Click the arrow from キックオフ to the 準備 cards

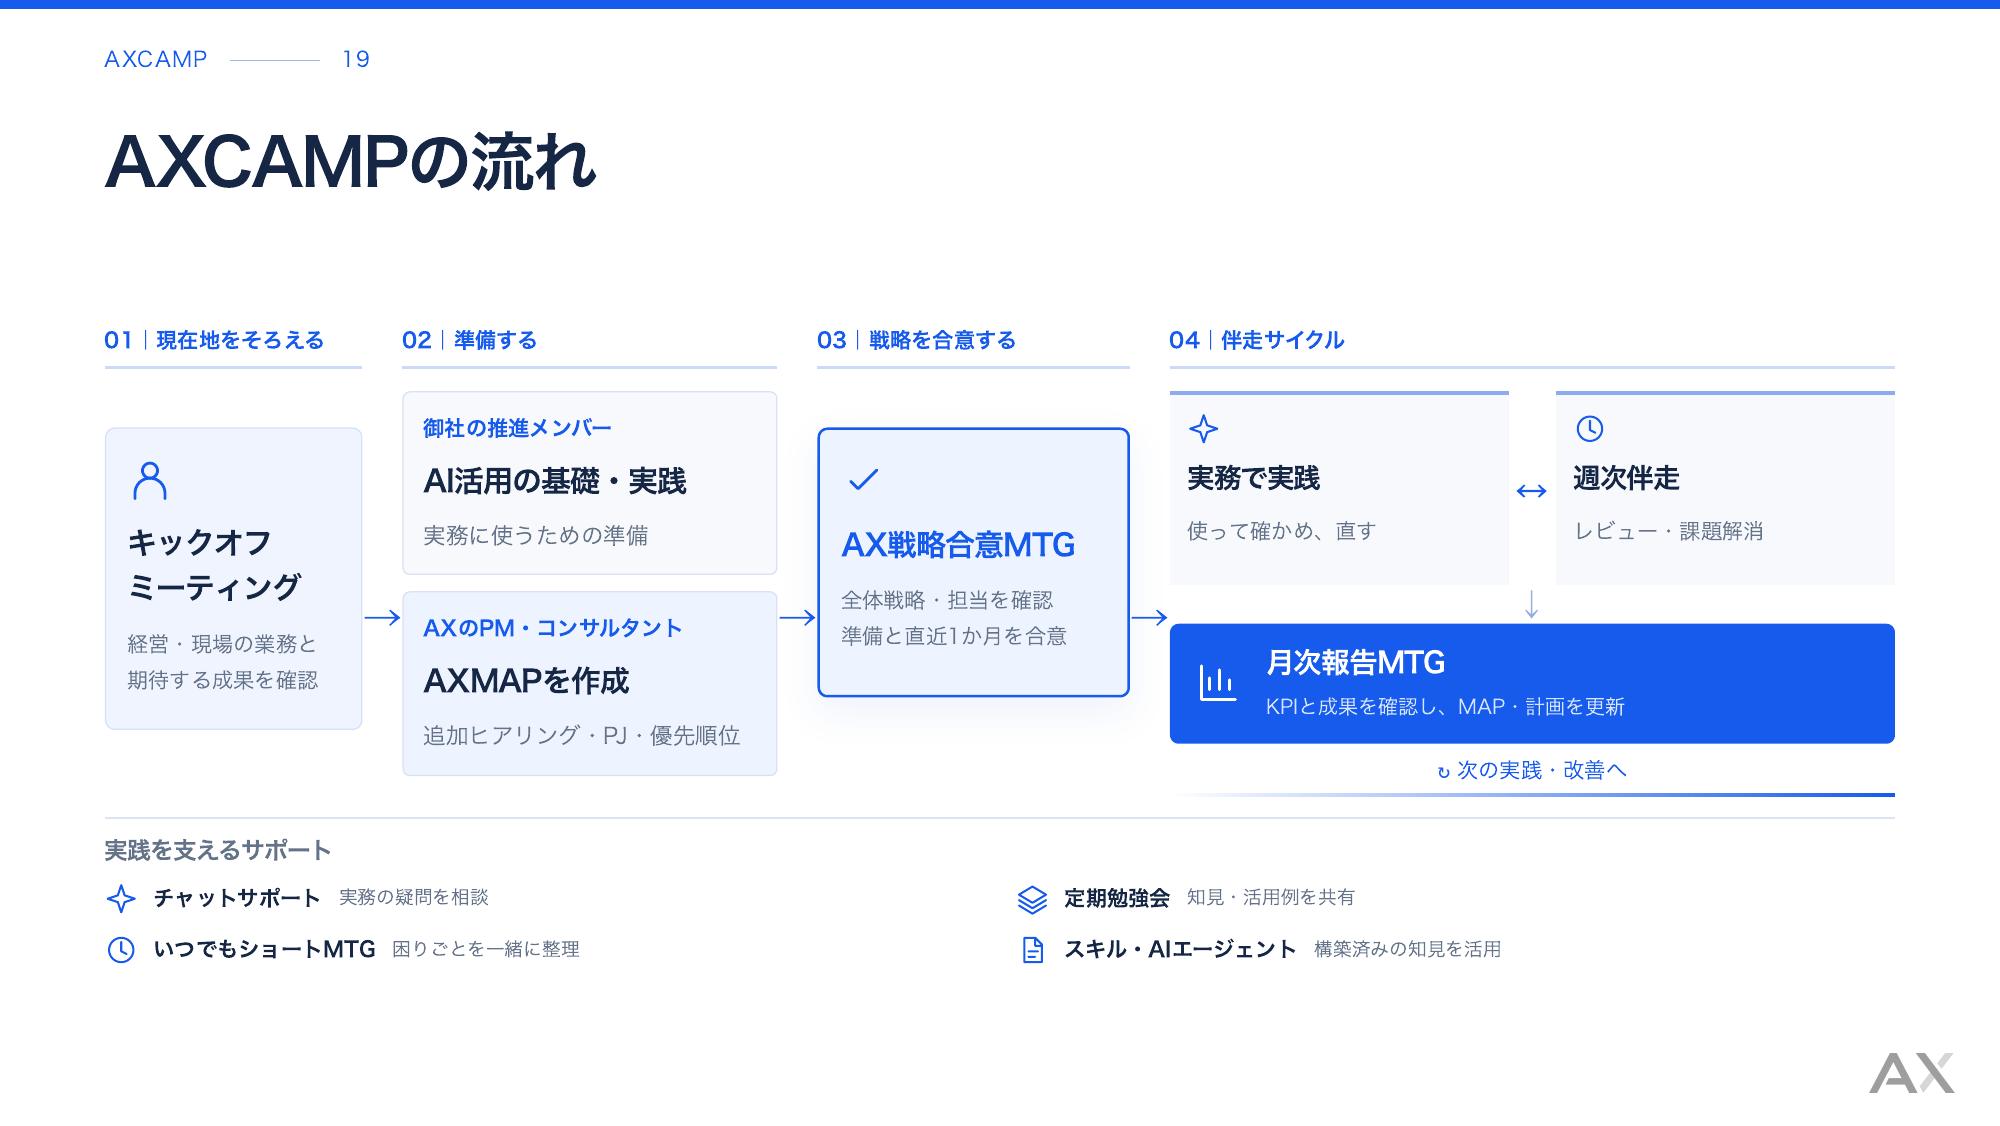pos(382,618)
